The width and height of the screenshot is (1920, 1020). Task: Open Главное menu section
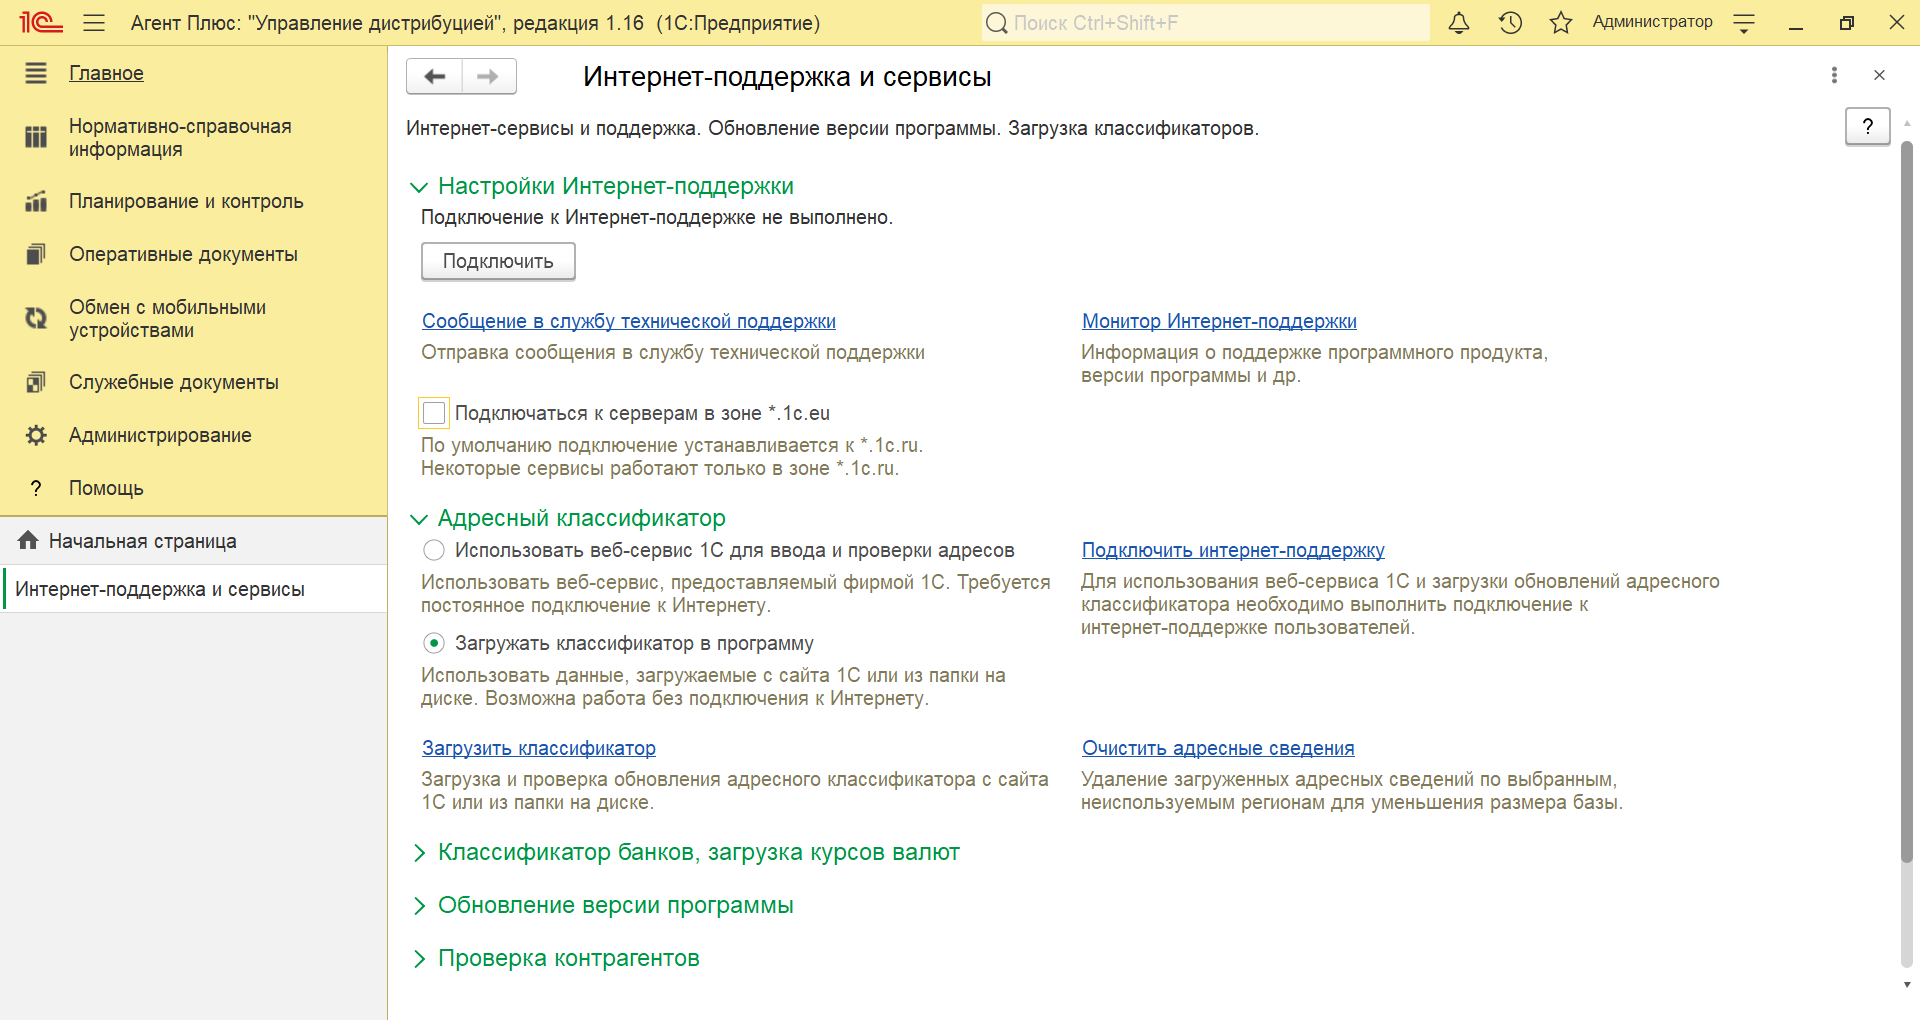106,73
